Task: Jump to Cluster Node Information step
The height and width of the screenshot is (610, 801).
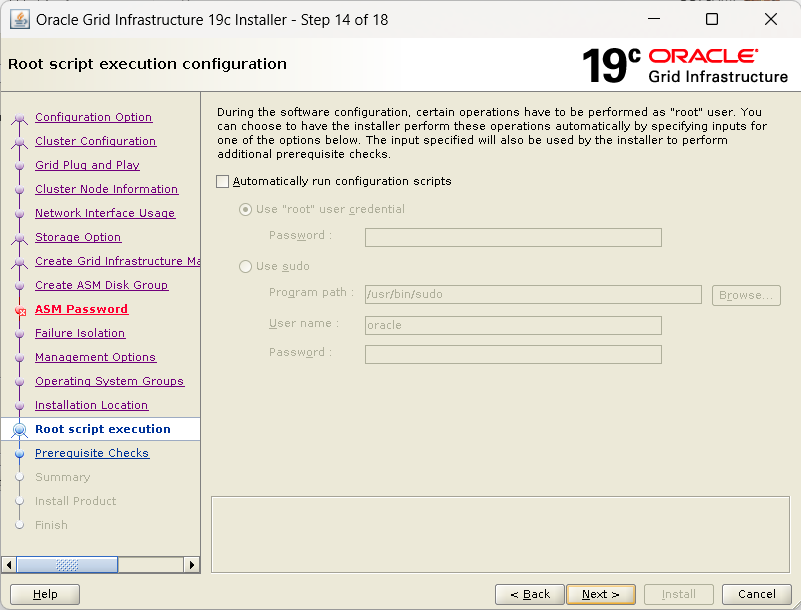Action: coord(106,189)
